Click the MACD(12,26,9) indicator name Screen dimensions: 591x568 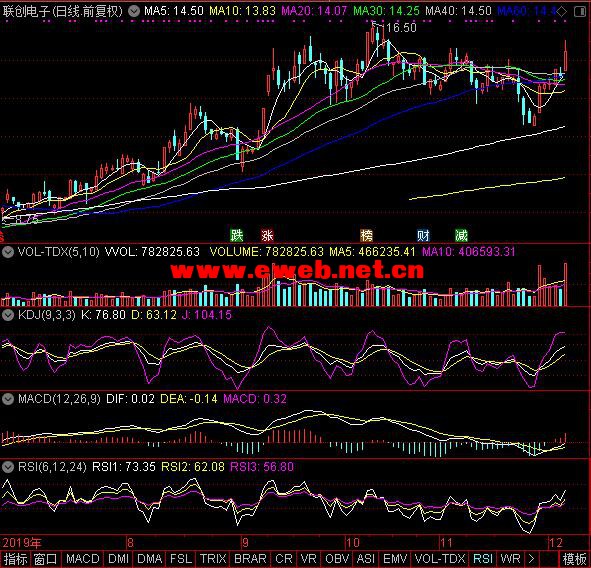[59, 399]
